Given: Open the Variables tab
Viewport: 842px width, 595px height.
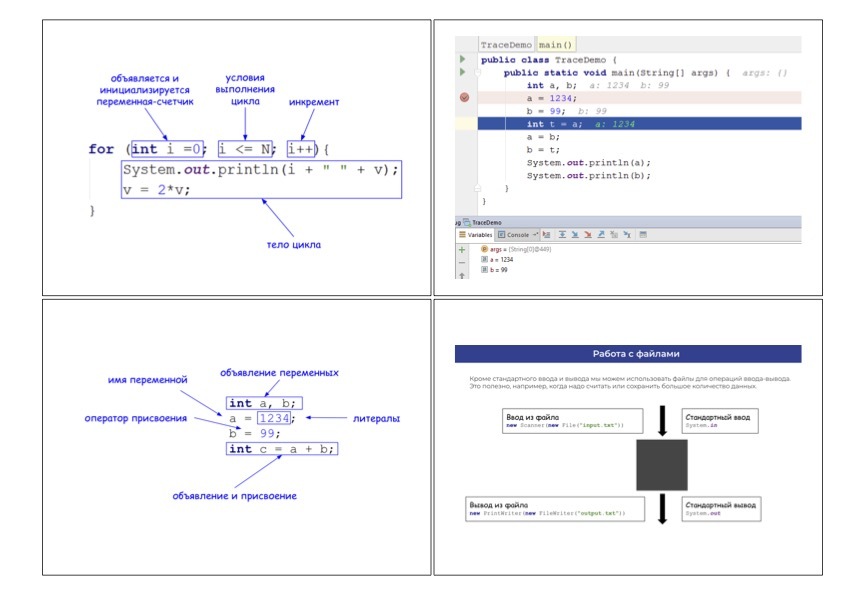Looking at the screenshot, I should pos(475,235).
